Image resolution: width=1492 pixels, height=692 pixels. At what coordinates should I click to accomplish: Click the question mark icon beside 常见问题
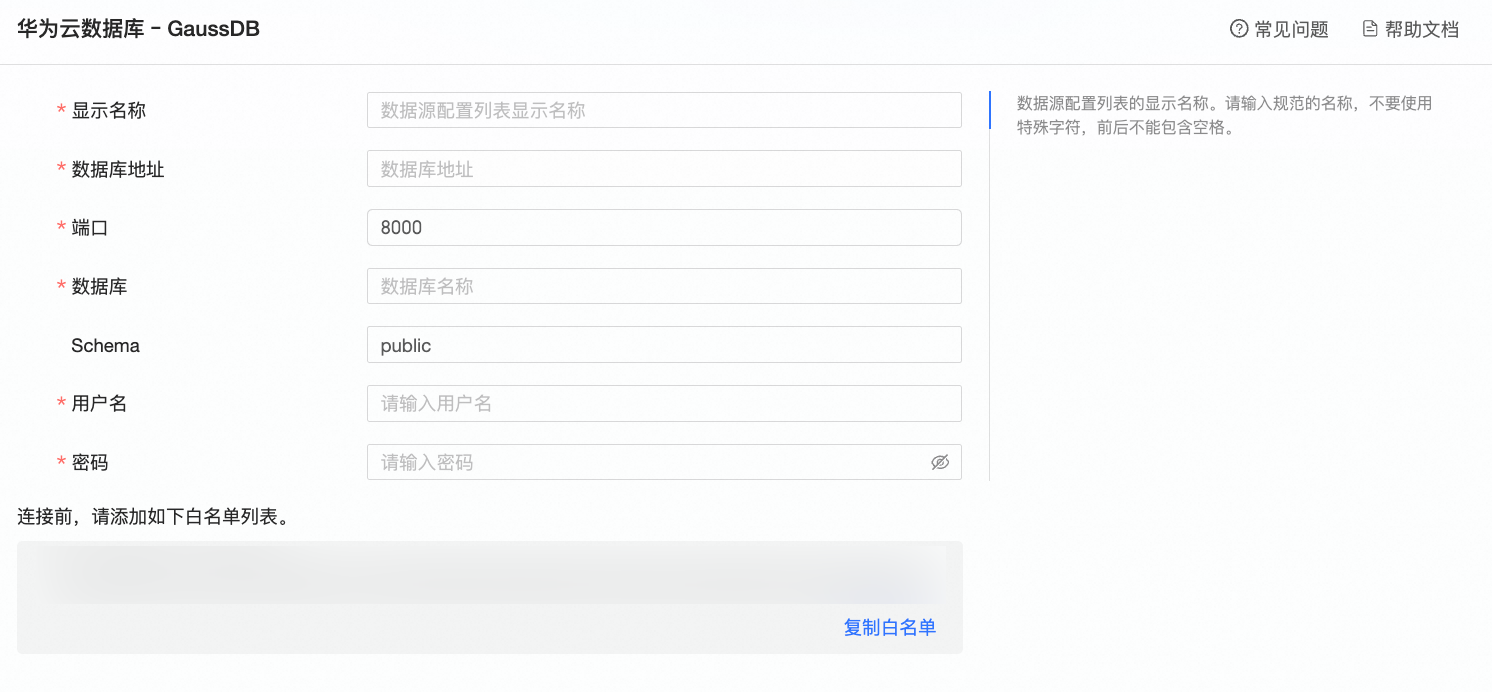coord(1240,29)
